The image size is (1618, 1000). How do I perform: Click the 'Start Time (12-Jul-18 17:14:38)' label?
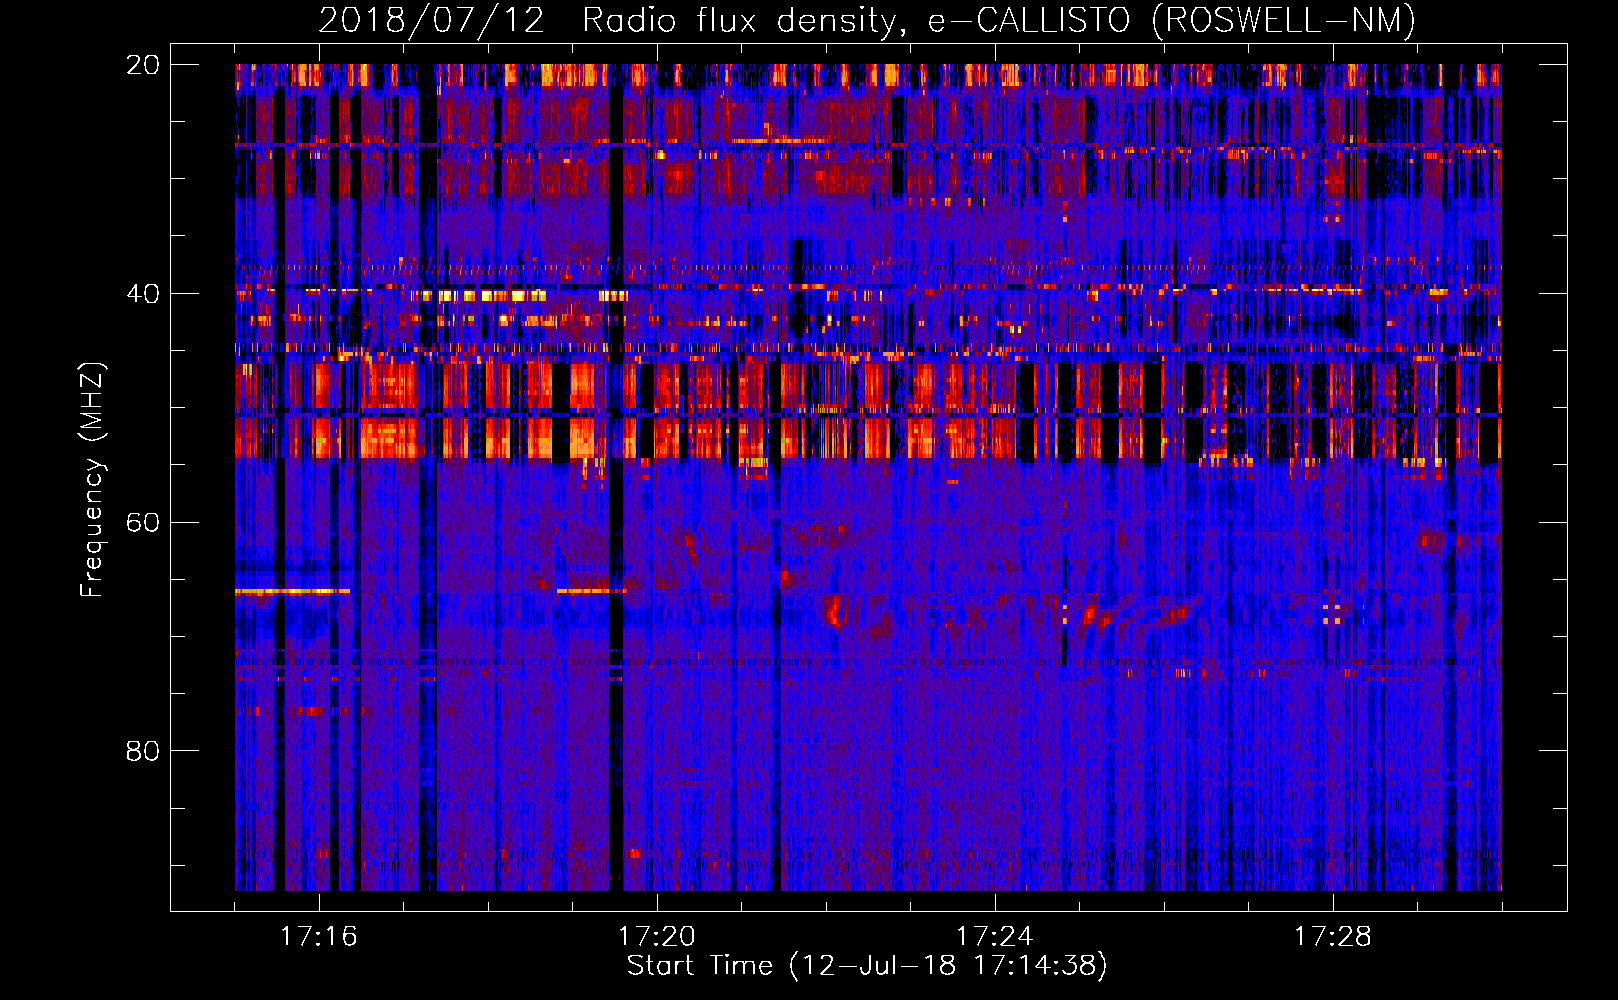[x=867, y=966]
